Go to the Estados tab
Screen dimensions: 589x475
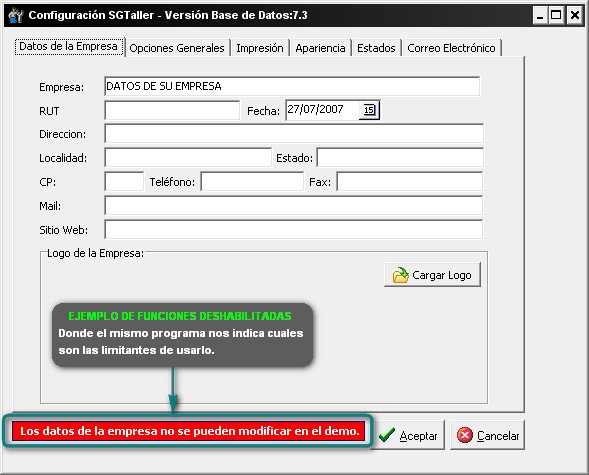(x=376, y=48)
